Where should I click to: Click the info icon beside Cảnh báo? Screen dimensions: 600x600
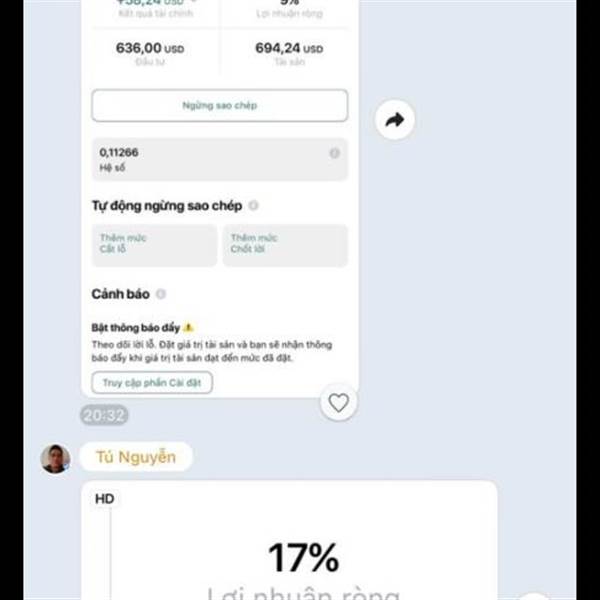point(161,294)
